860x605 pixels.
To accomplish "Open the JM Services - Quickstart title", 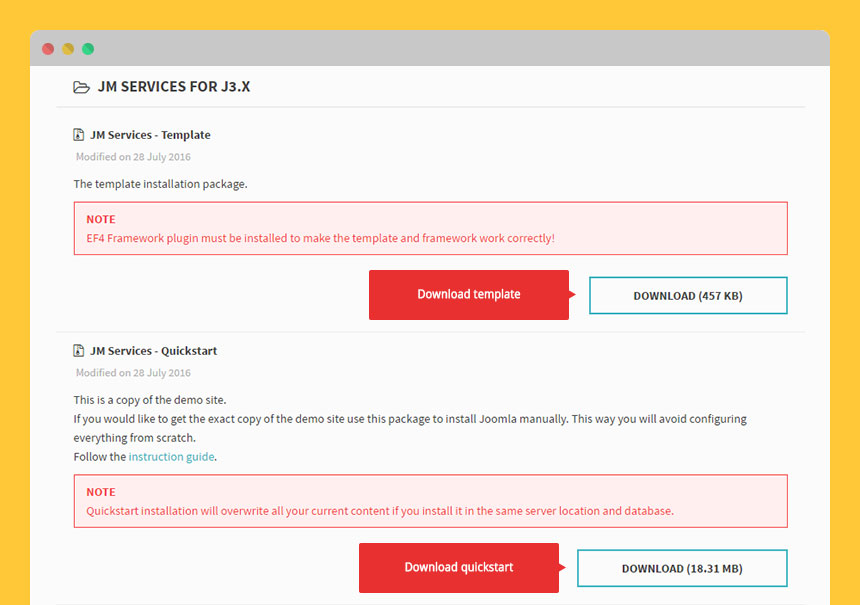I will point(154,351).
